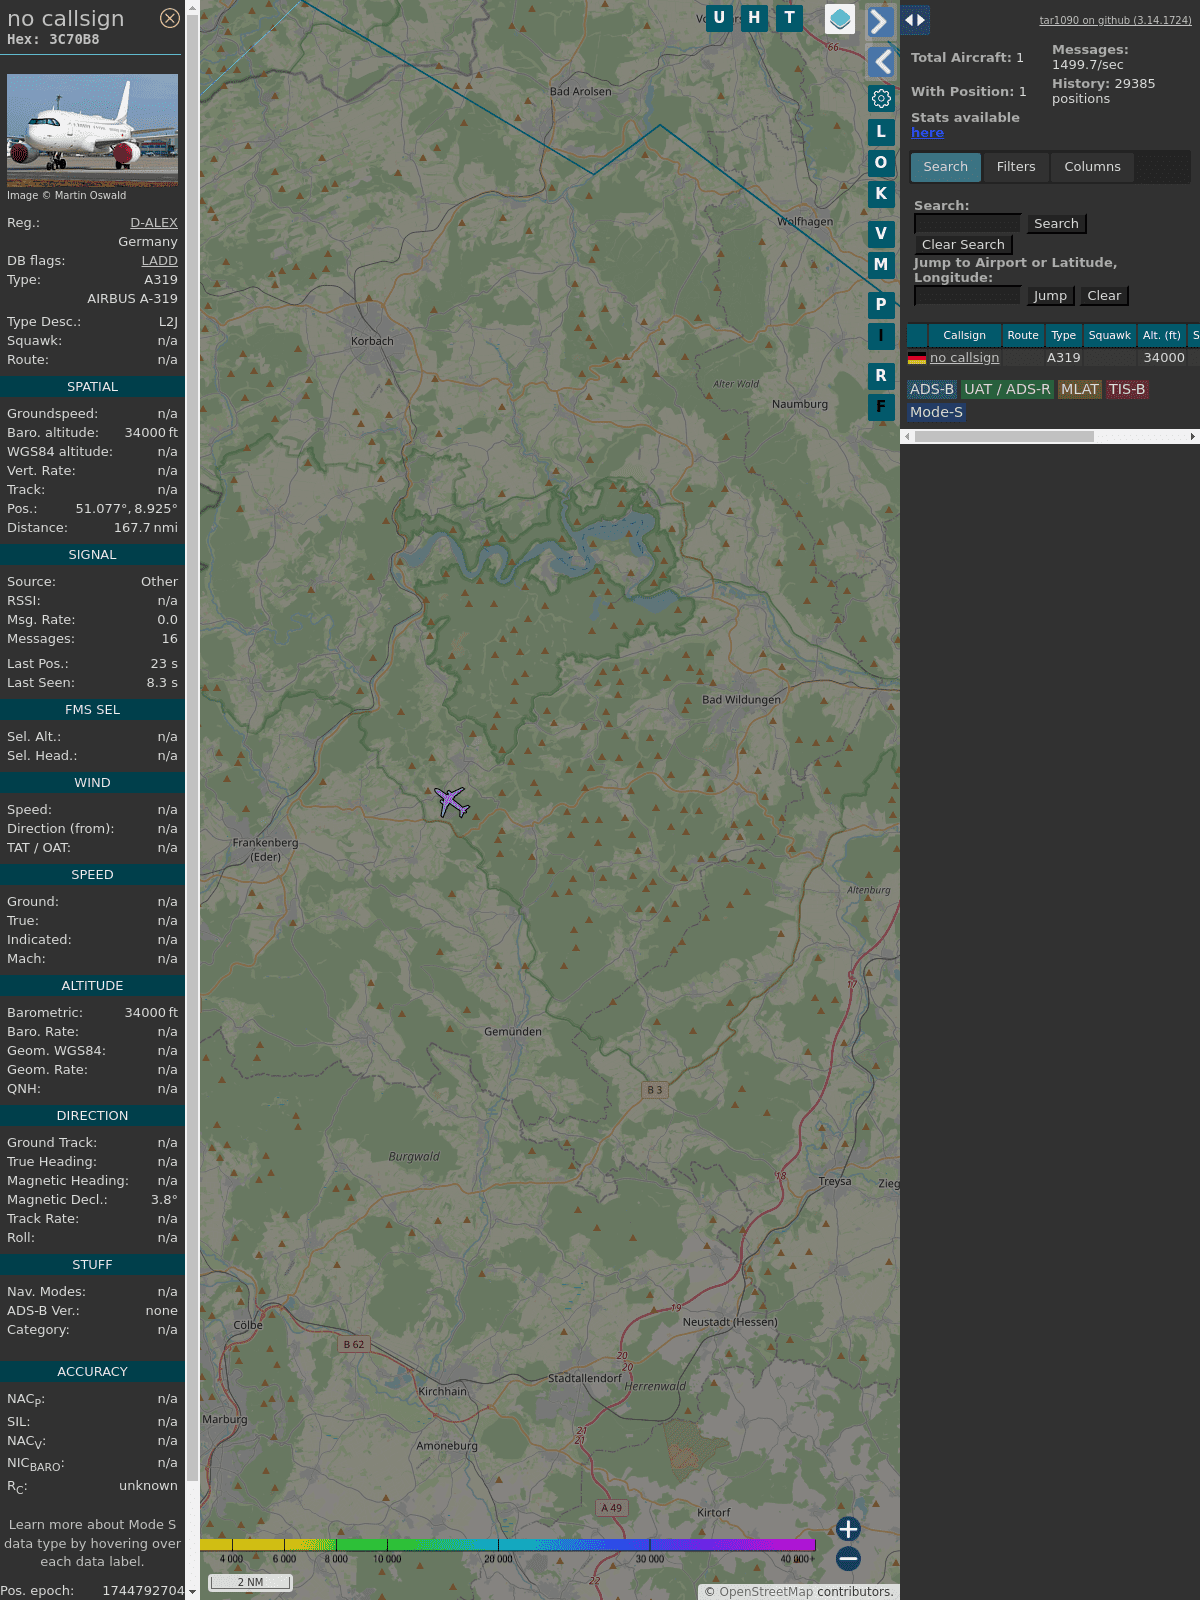Screen dimensions: 1200x1600
Task: Open the stats available 'here' link
Action: point(927,133)
